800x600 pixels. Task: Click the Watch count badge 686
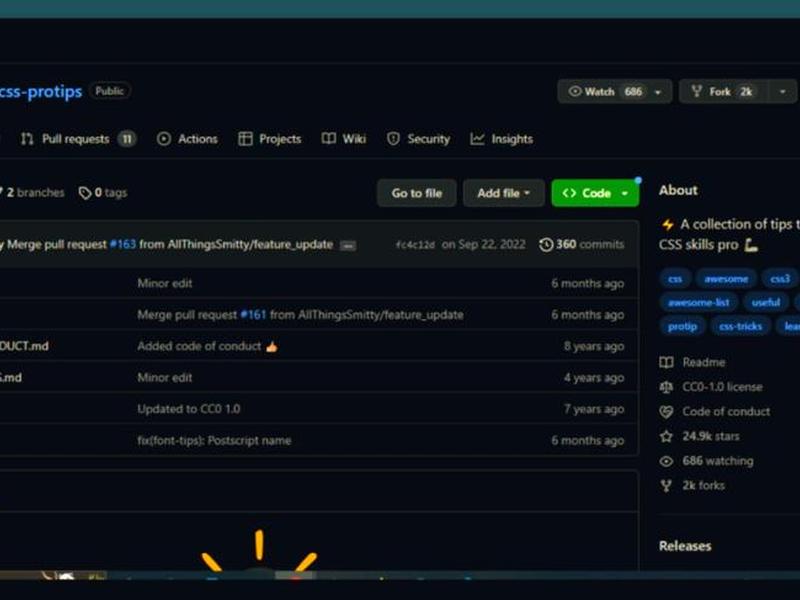633,92
